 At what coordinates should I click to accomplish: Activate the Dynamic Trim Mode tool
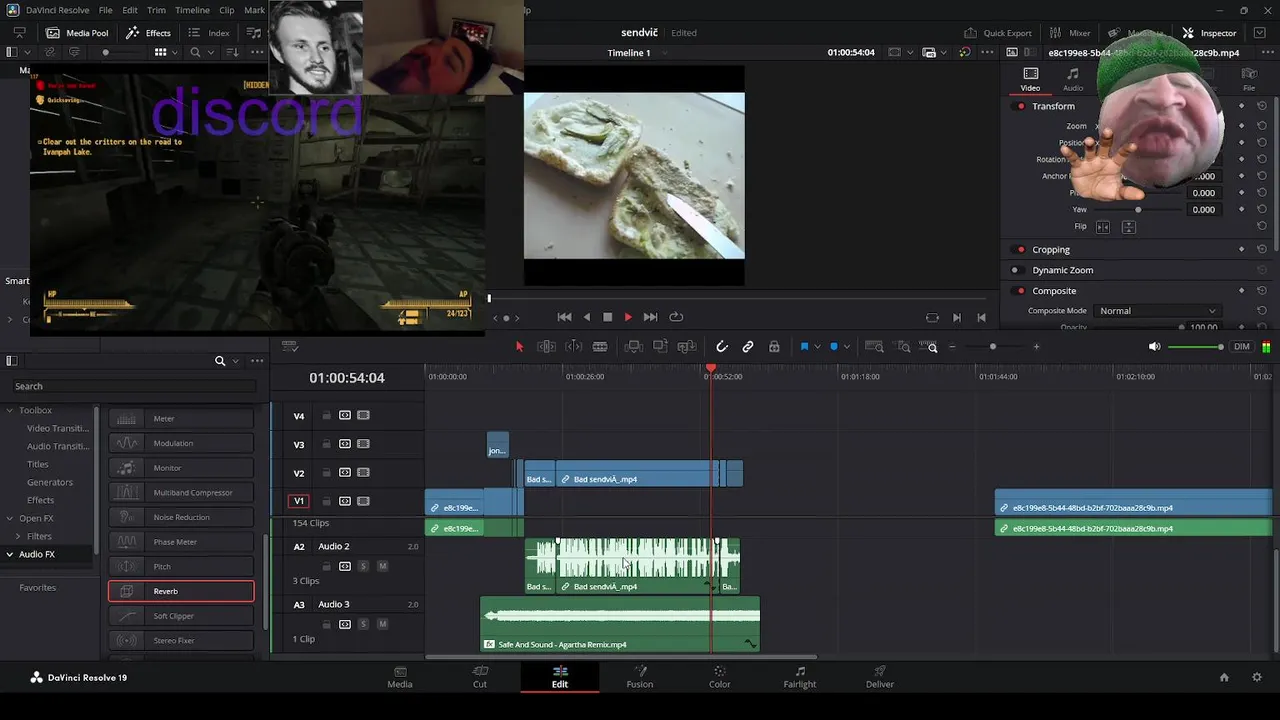pyautogui.click(x=574, y=347)
